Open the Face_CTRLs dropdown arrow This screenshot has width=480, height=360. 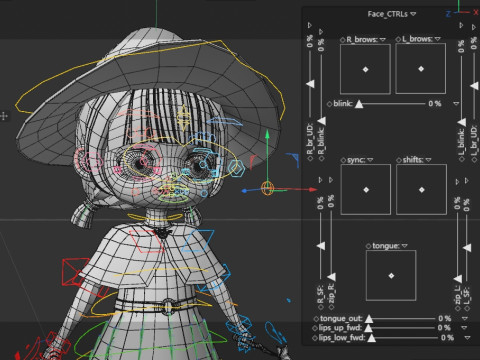pyautogui.click(x=413, y=14)
